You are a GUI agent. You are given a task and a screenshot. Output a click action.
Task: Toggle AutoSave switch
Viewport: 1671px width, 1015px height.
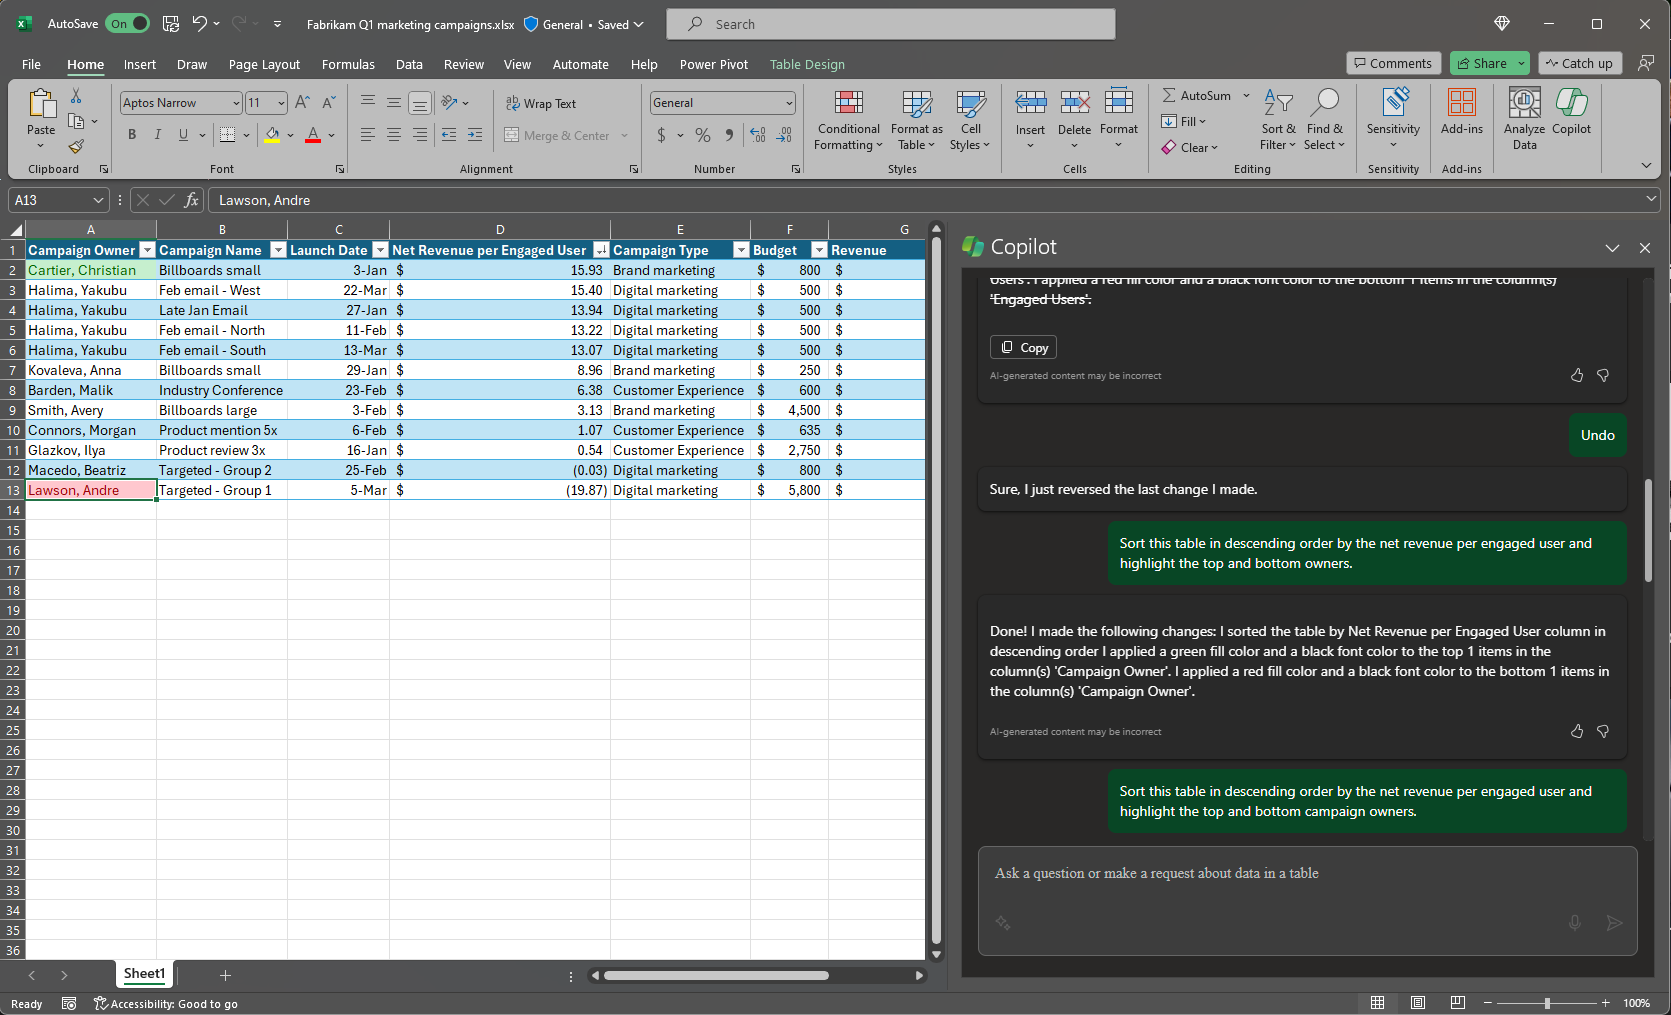click(x=128, y=24)
